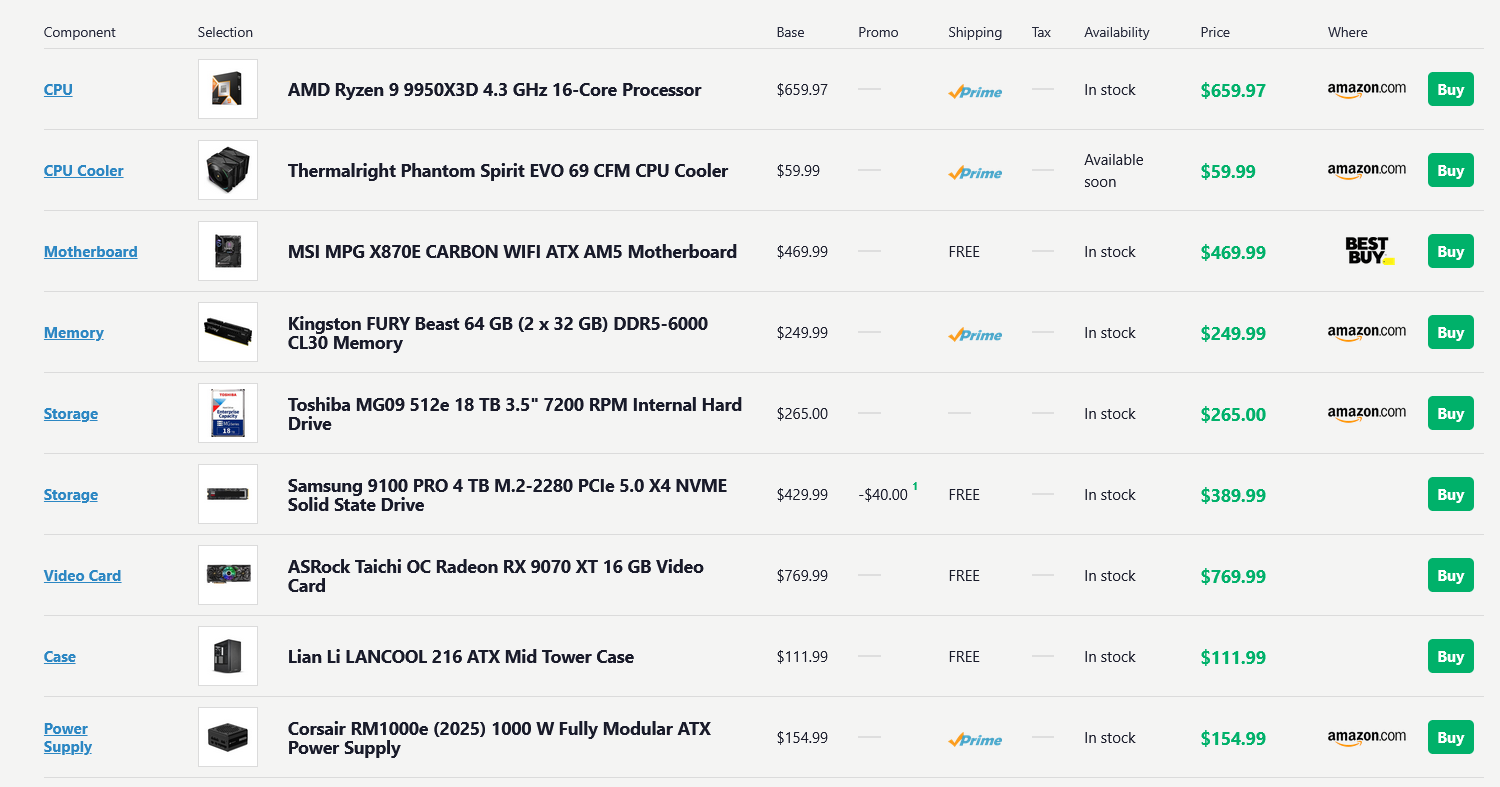Click the Promo column header
The height and width of the screenshot is (787, 1500).
(x=878, y=32)
